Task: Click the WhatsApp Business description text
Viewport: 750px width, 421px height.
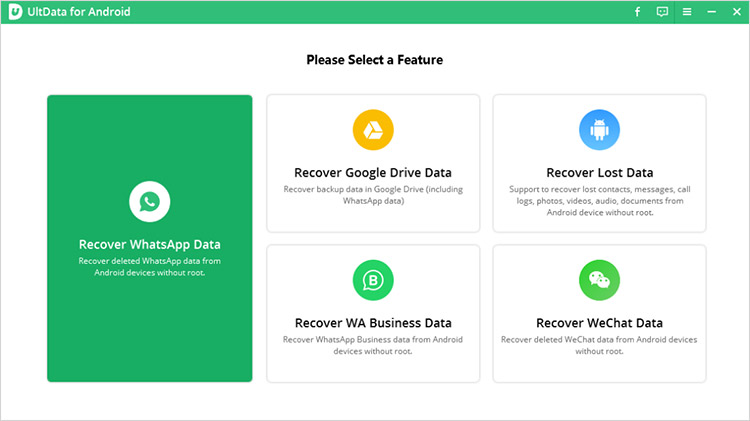Action: (x=373, y=345)
